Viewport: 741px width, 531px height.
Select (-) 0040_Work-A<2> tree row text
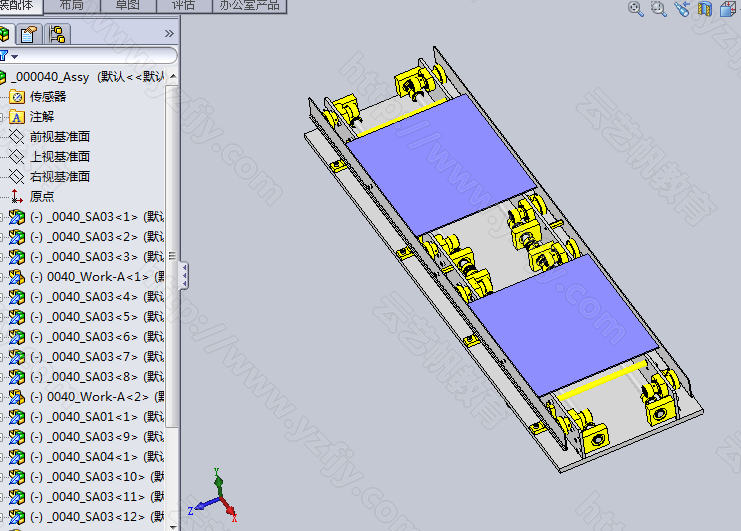pyautogui.click(x=97, y=397)
